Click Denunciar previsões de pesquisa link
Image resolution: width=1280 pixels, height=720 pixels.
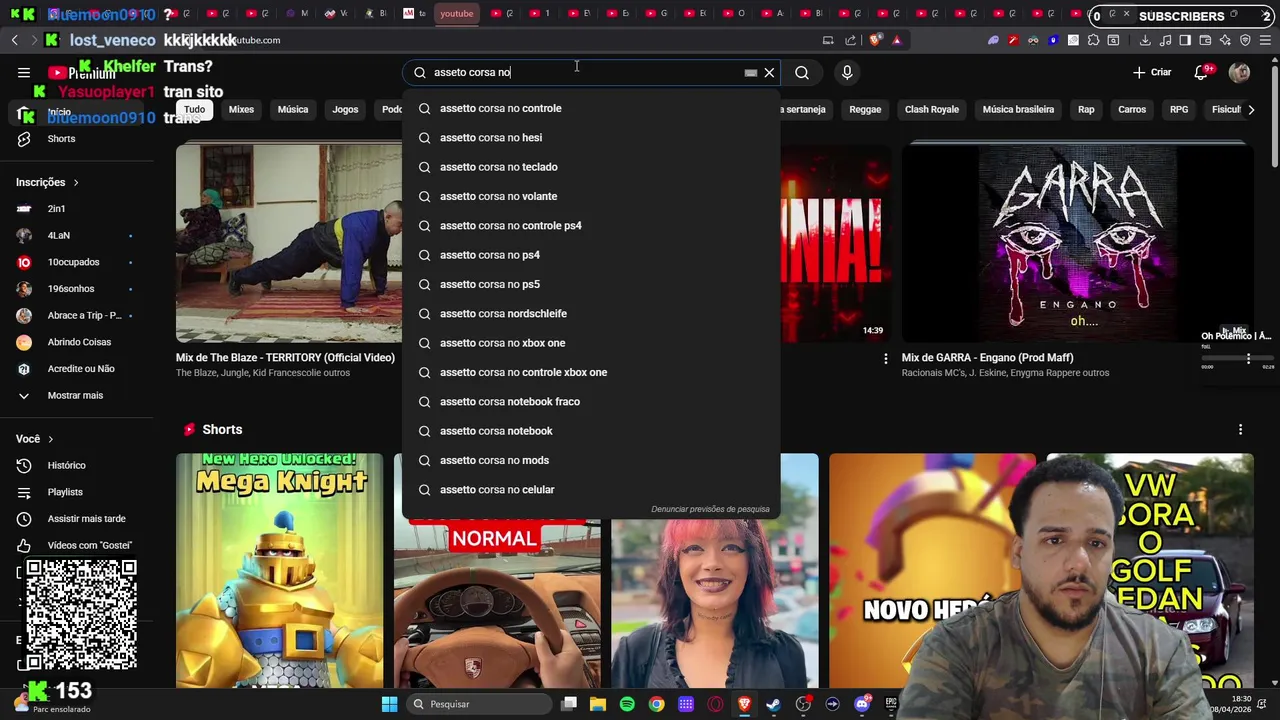pos(710,509)
